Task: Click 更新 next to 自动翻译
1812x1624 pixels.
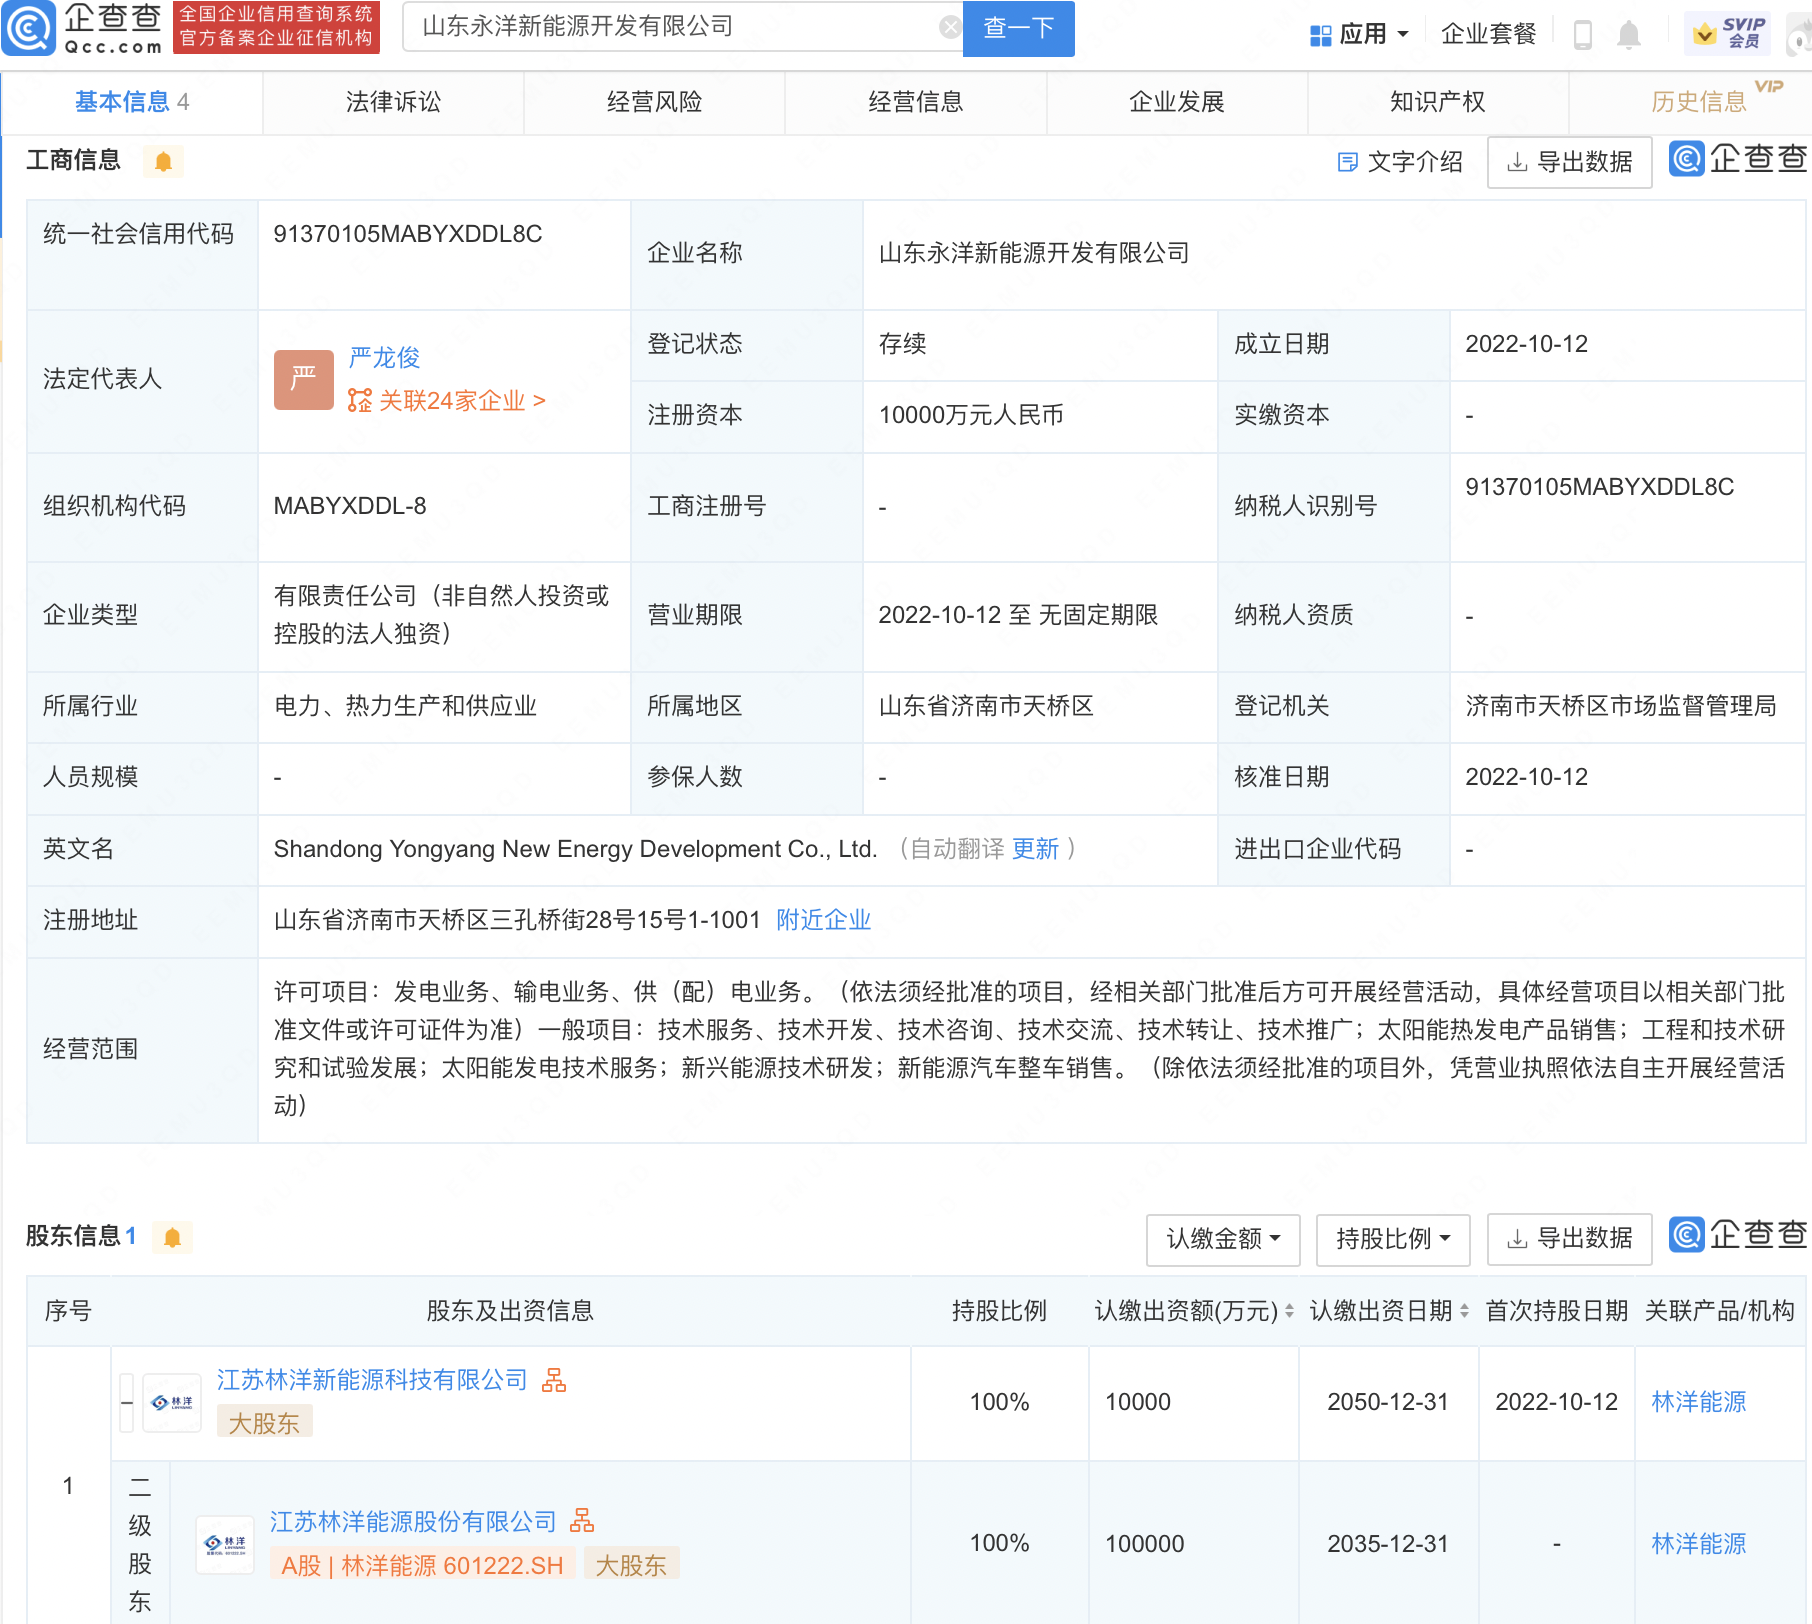Action: [1035, 849]
